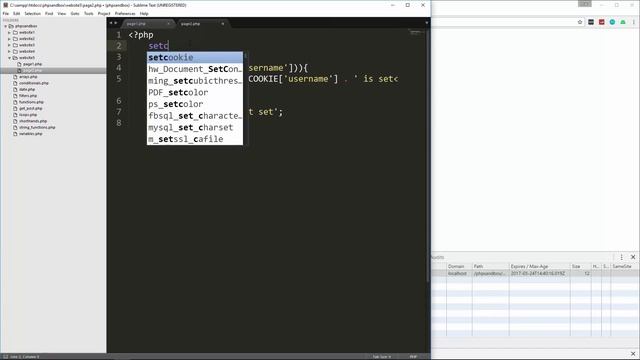
Task: Open shorthands.php from the sidebar
Action: [33, 121]
